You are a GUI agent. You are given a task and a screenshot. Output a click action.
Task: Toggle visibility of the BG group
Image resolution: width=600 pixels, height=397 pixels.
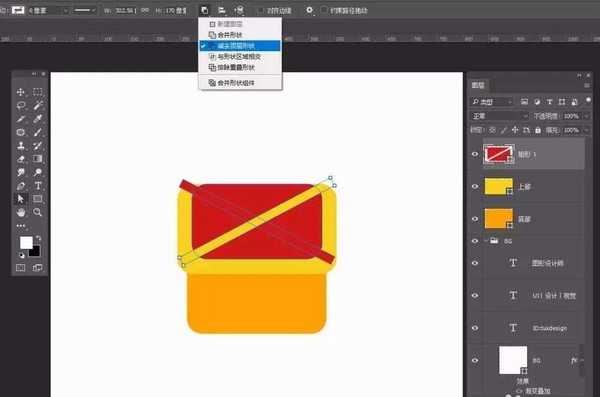coord(475,241)
